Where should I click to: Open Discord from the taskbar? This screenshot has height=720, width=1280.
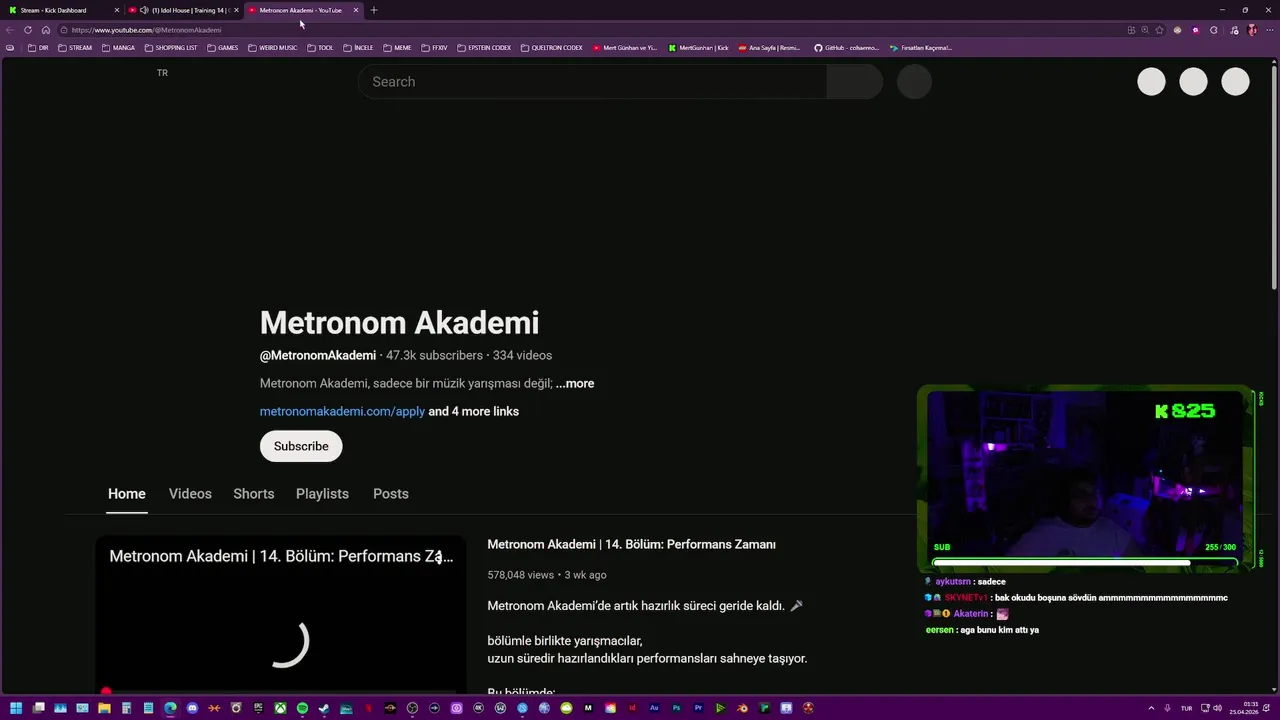coord(192,708)
